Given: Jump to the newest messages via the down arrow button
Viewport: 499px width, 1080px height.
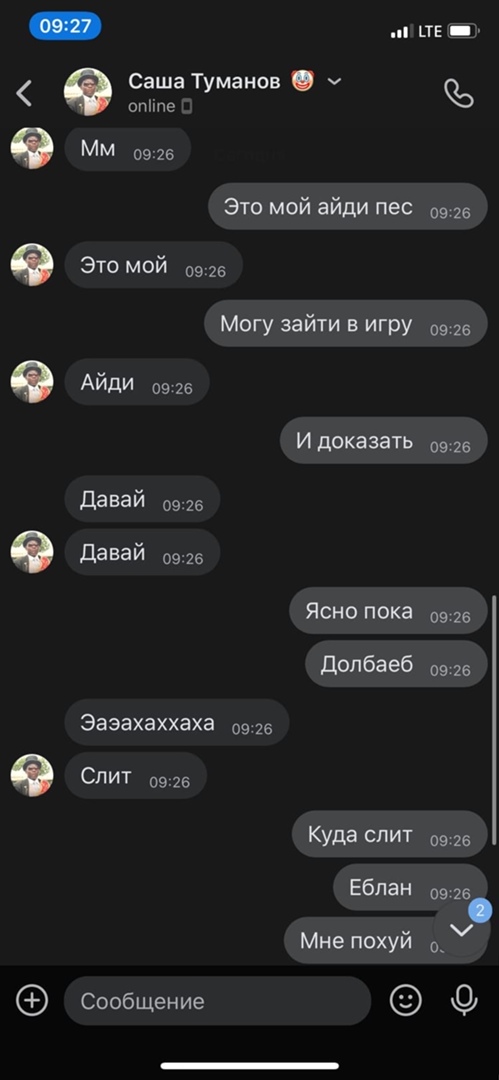Looking at the screenshot, I should pos(461,929).
